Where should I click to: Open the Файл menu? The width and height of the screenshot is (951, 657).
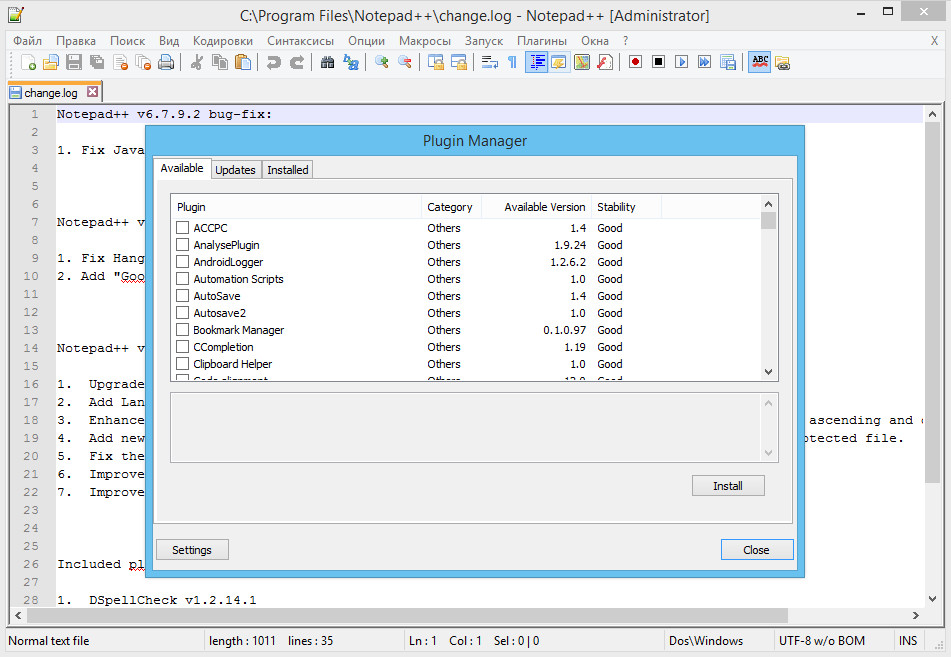click(x=27, y=41)
